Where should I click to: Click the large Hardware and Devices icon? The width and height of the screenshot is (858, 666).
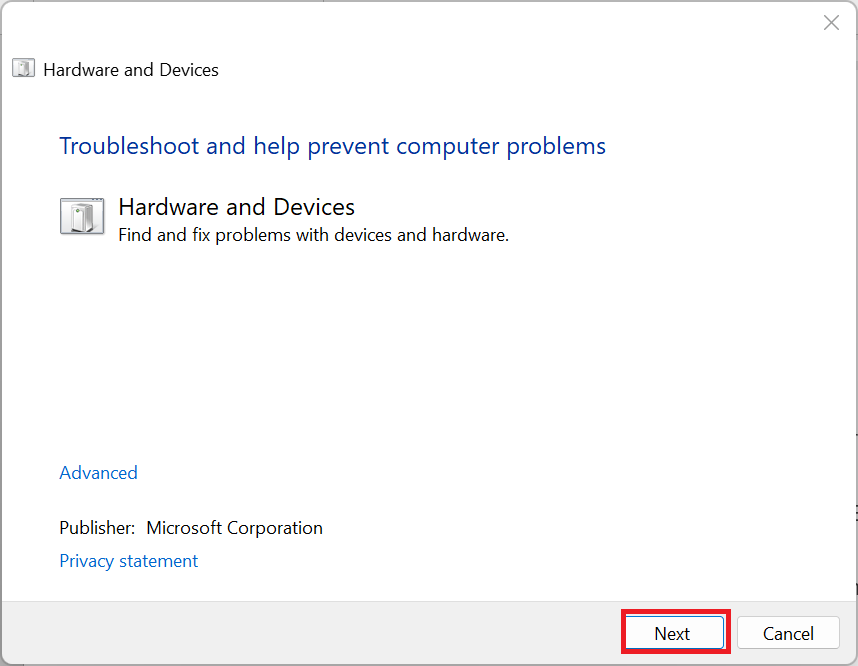pyautogui.click(x=81, y=215)
